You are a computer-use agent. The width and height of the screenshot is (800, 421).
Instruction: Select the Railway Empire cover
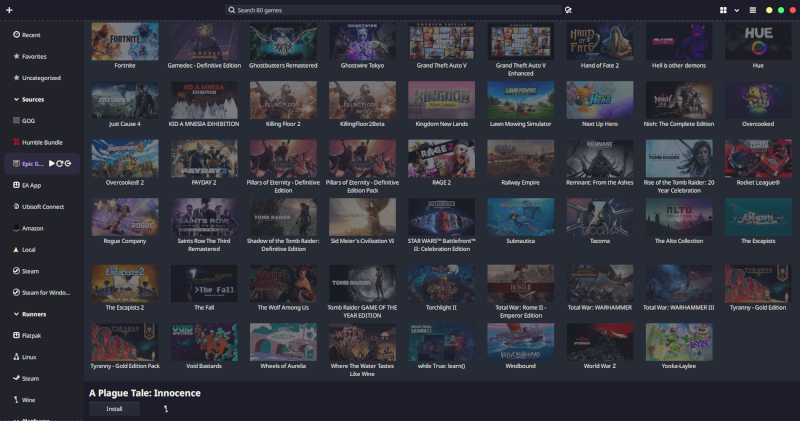click(520, 159)
